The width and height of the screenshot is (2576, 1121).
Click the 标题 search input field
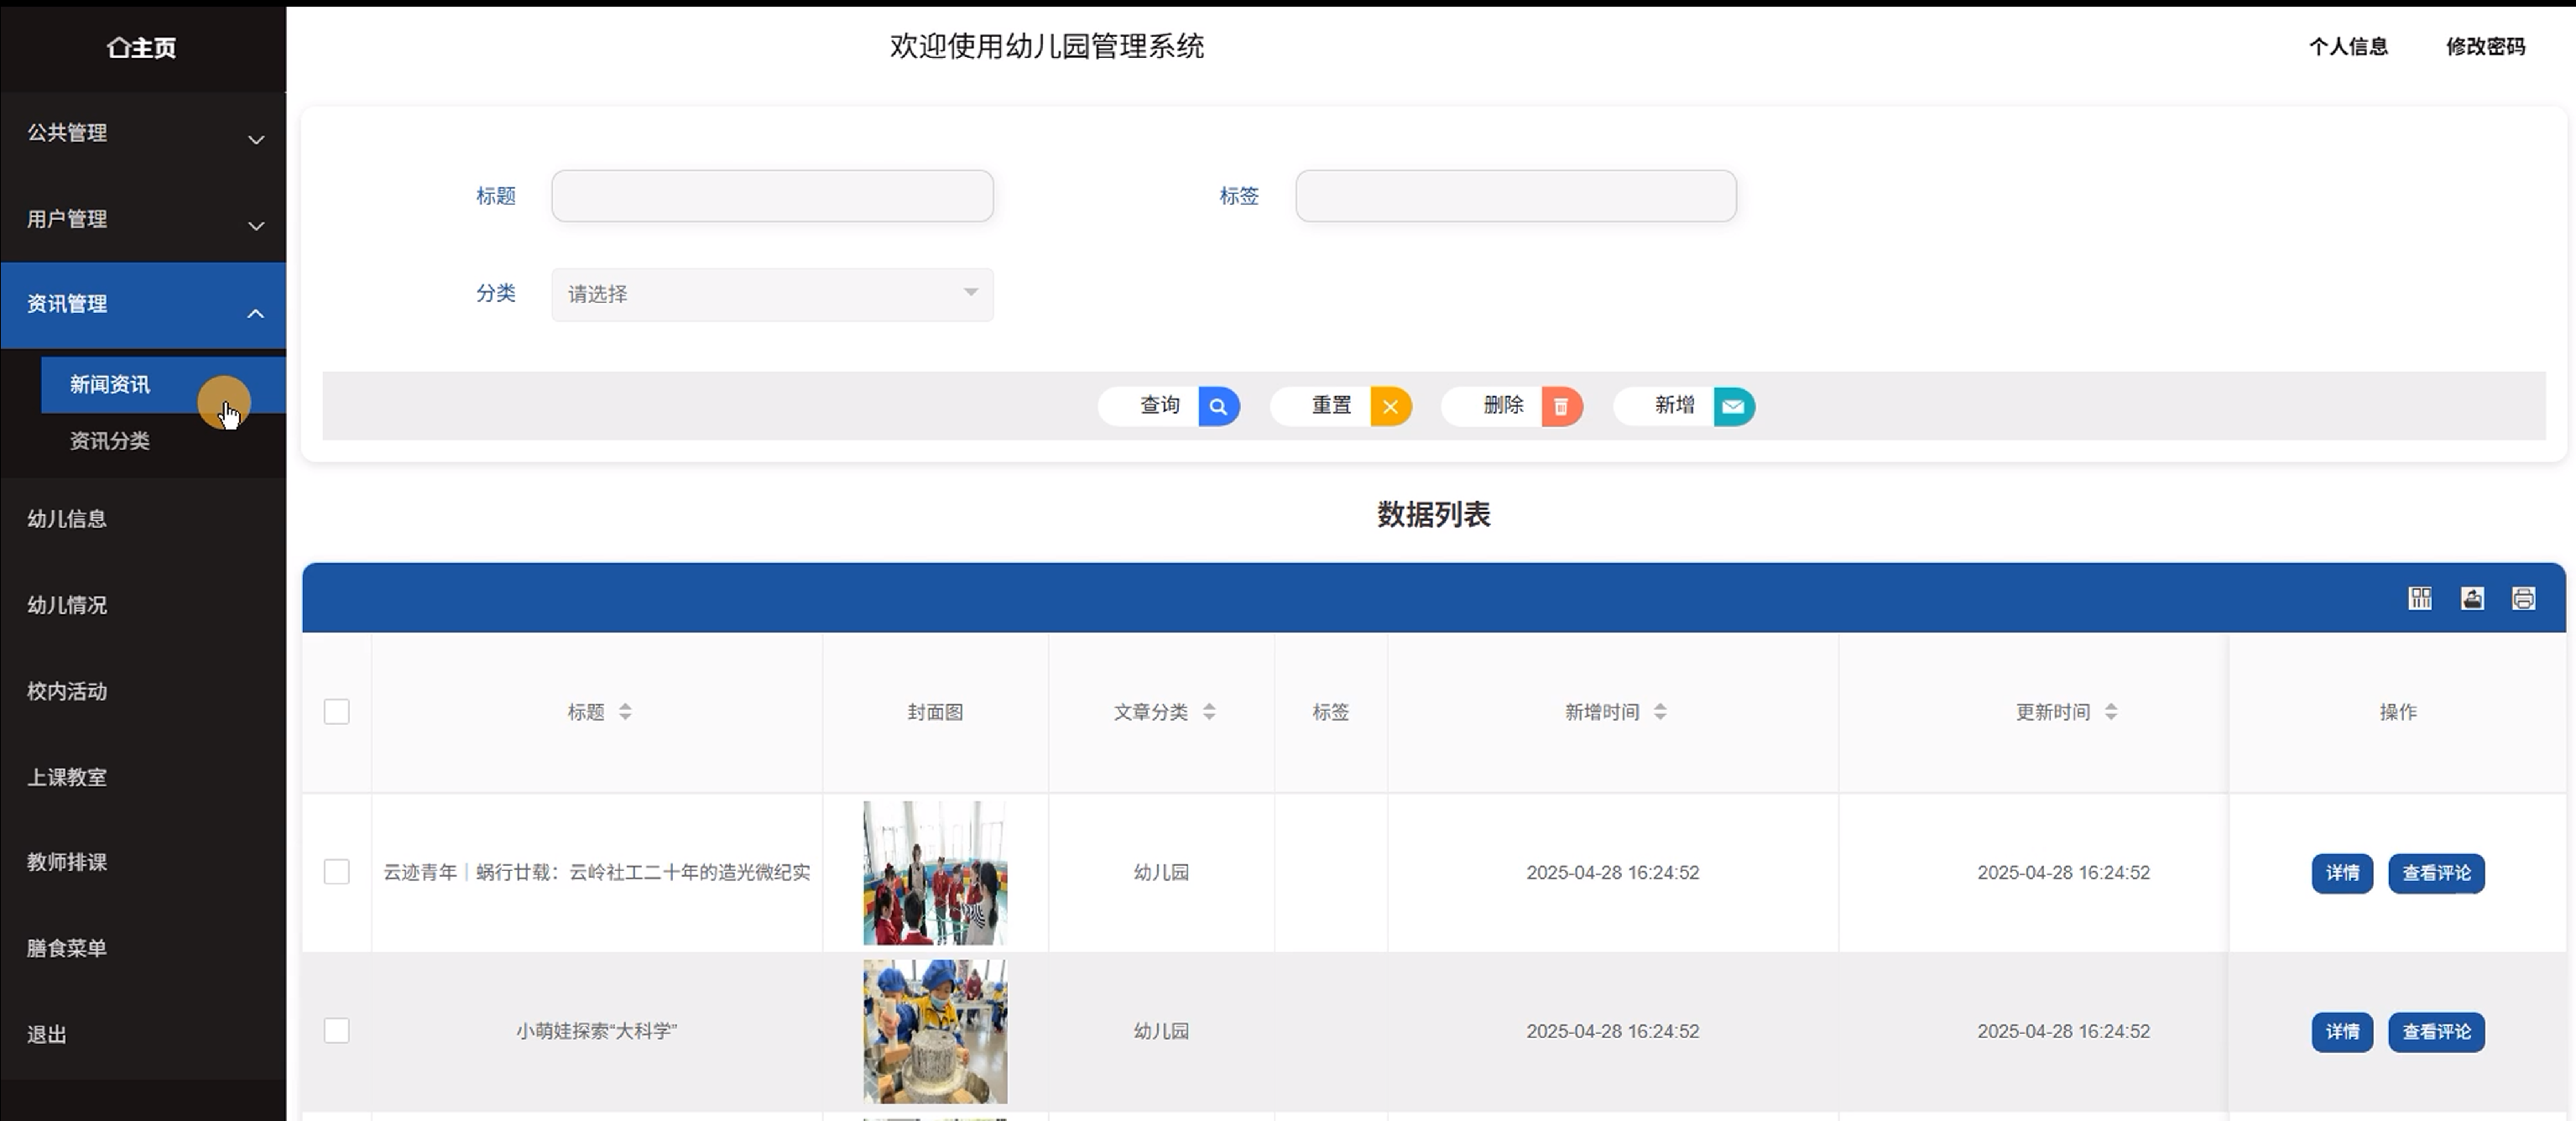click(772, 196)
